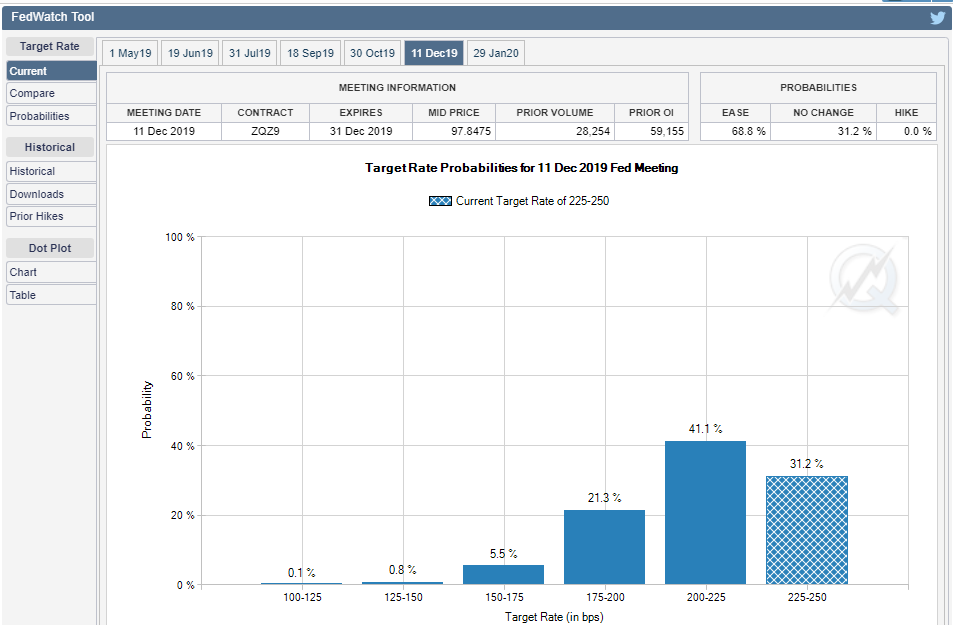Open the Historical data link
Screen dimensions: 953x625
[51, 171]
